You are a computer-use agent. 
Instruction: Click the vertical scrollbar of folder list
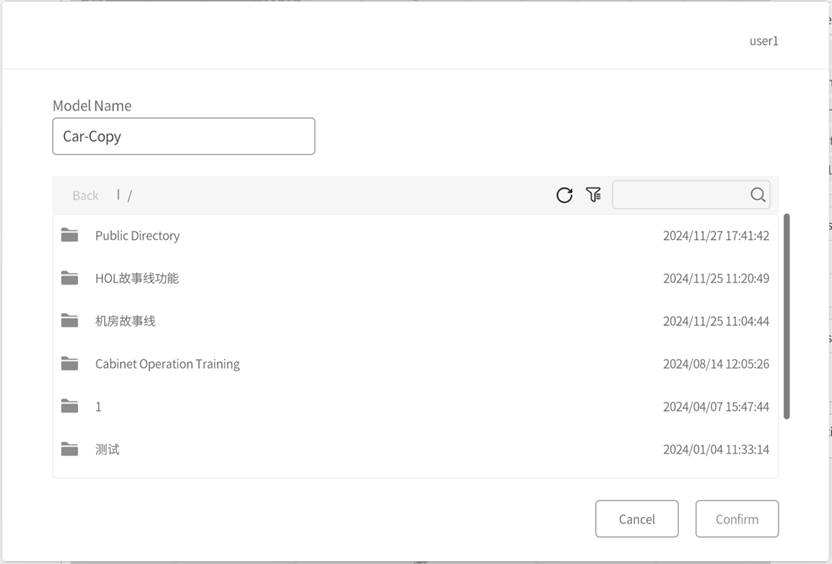[x=786, y=315]
